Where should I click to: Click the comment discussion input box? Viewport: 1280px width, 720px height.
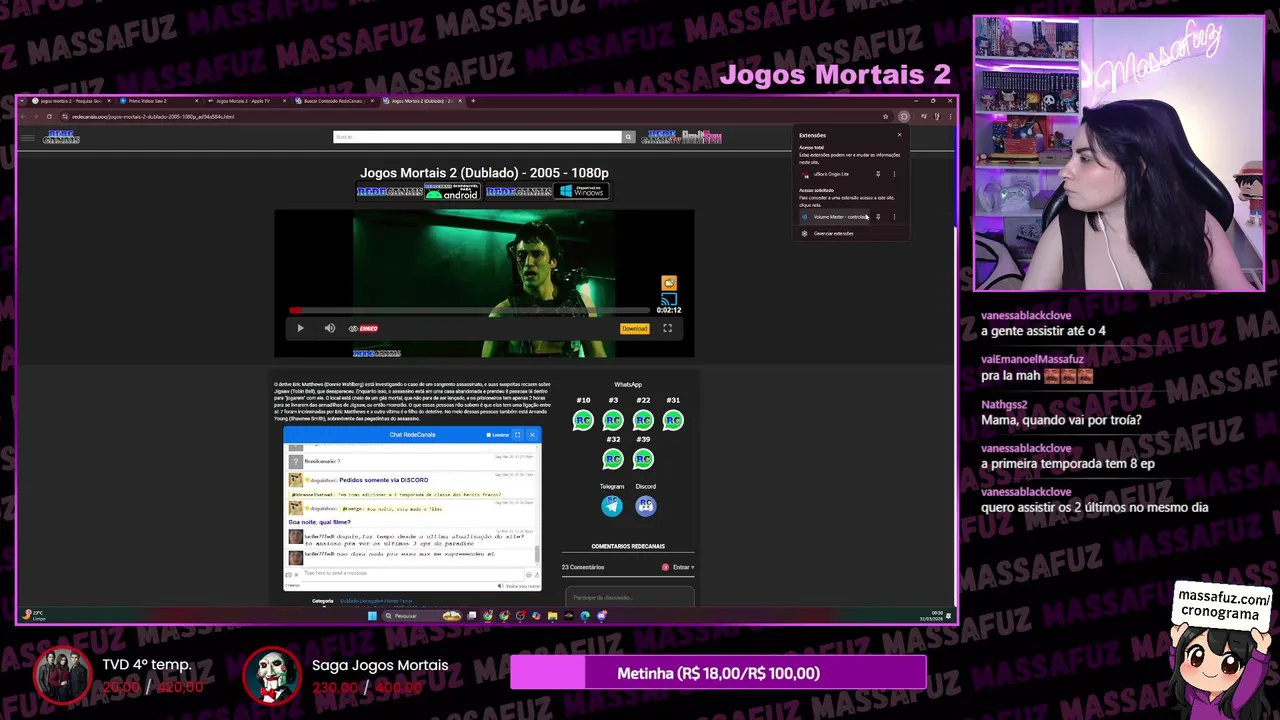(629, 597)
